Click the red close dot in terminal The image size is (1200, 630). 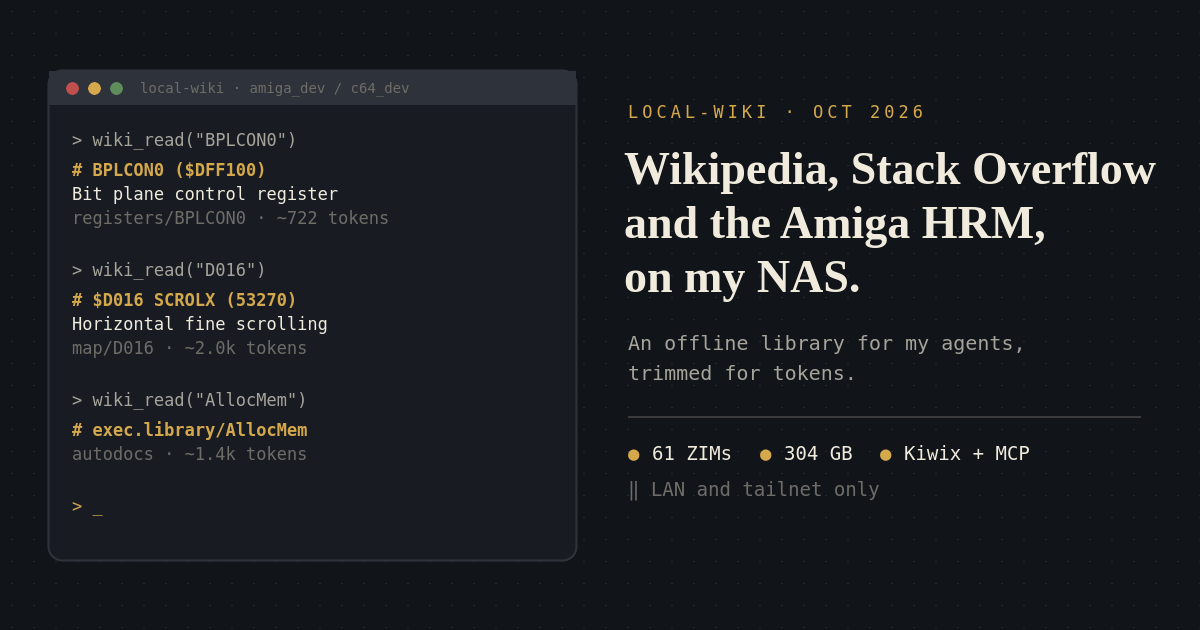point(72,88)
